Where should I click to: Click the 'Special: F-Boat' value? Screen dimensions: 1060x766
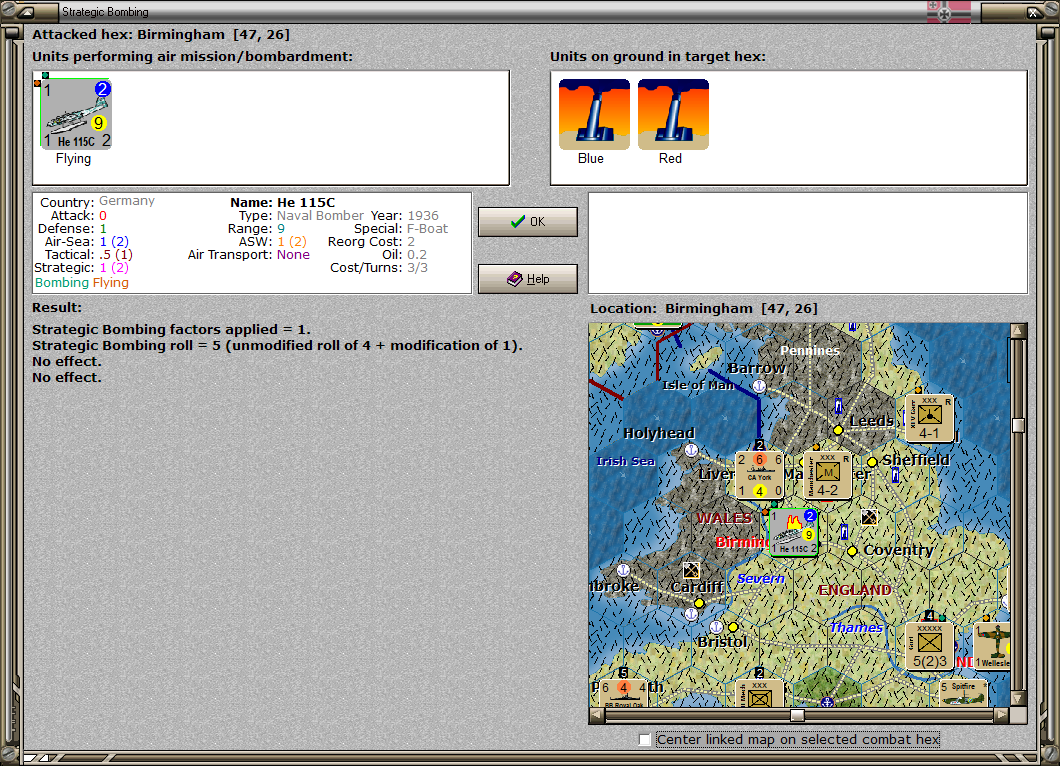tap(427, 229)
